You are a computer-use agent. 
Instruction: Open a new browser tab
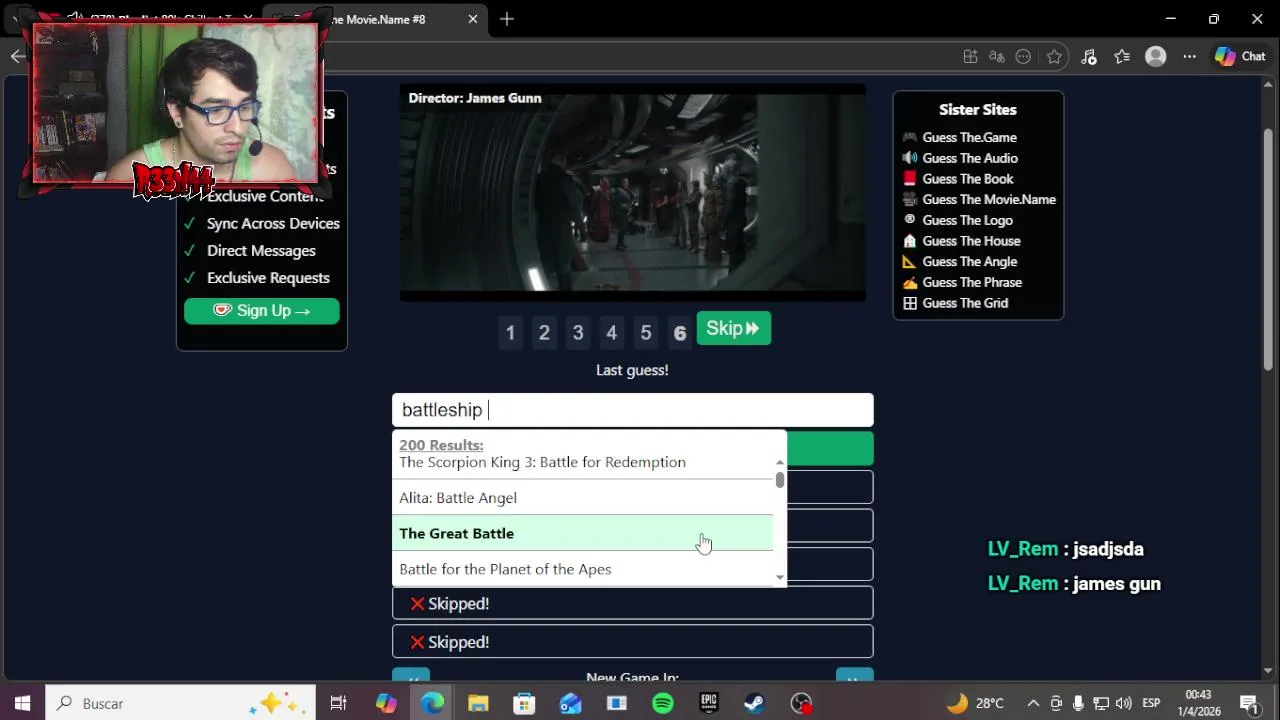[x=507, y=19]
